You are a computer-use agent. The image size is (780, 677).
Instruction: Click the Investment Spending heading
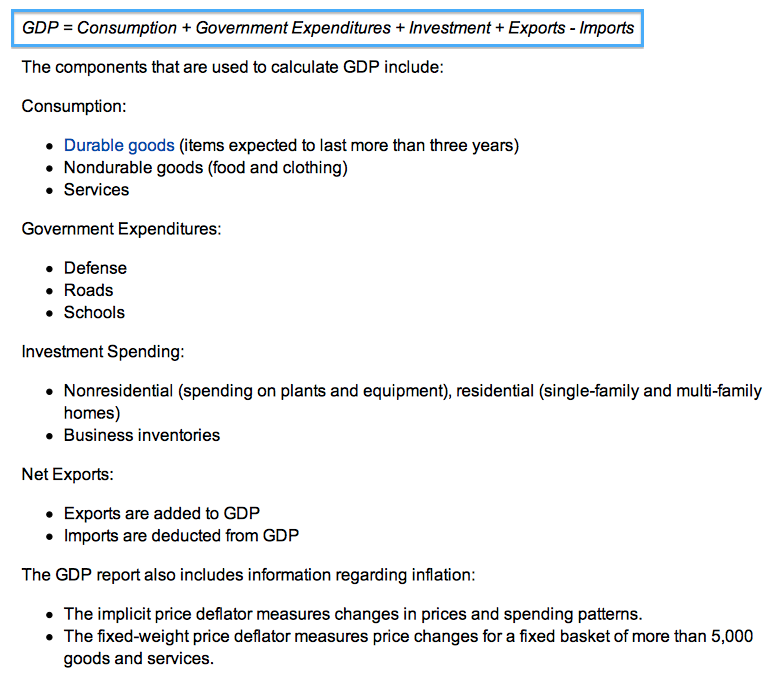(103, 352)
